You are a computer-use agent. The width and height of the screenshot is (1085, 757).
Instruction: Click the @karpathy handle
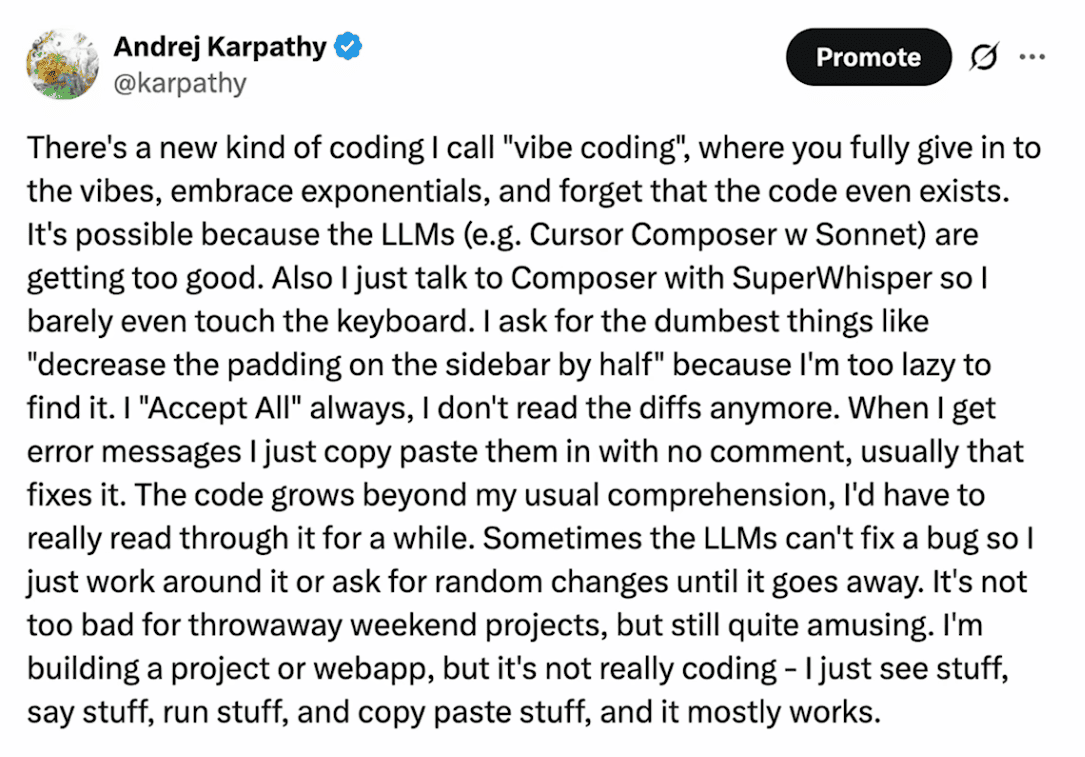point(180,82)
